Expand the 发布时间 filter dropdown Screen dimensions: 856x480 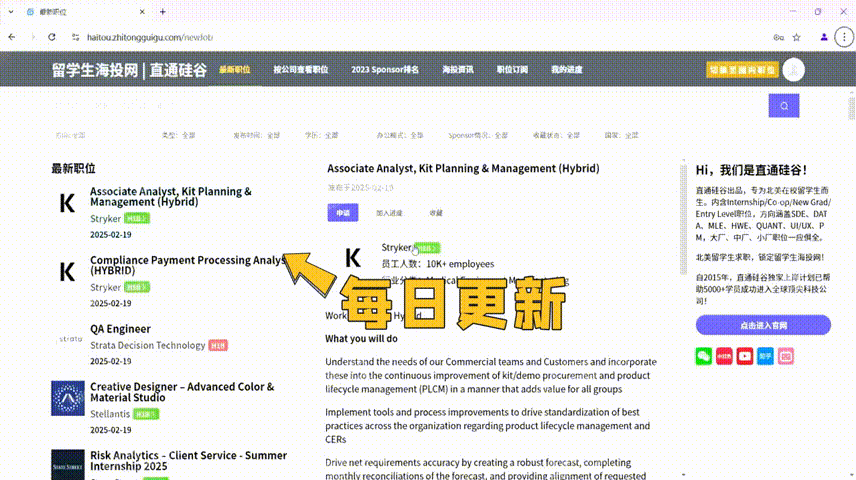257,135
